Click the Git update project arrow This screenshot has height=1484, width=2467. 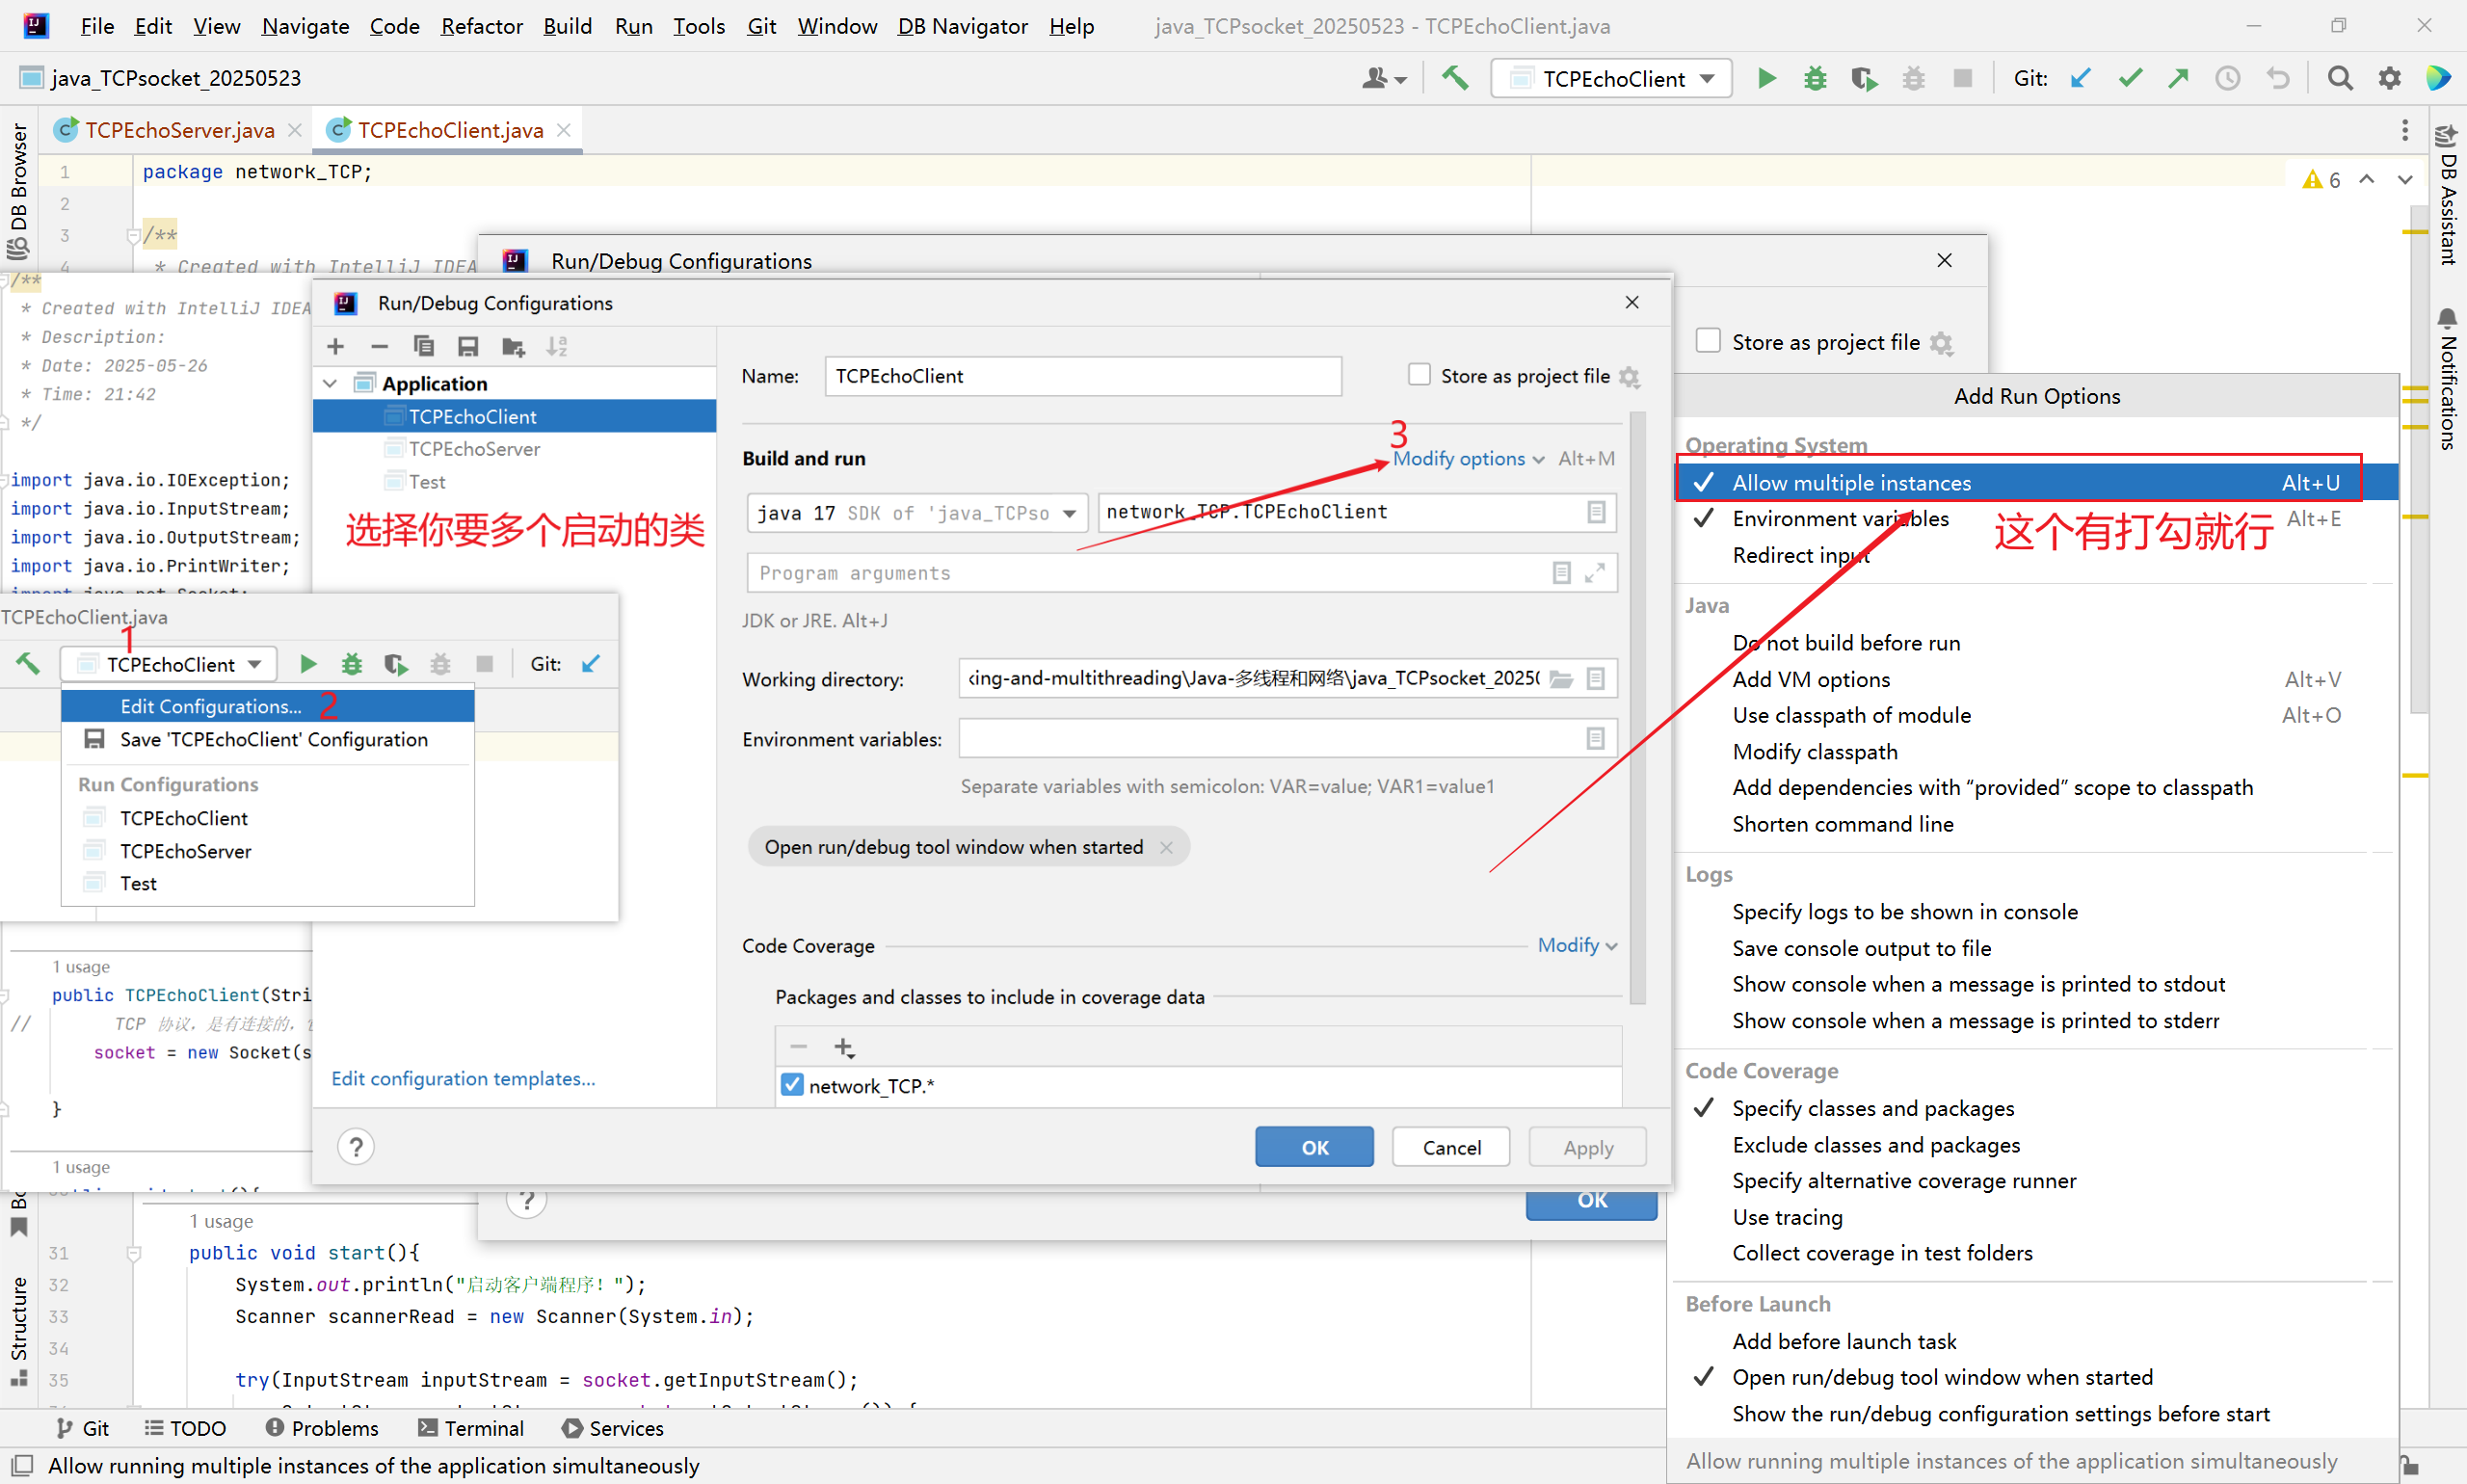(2081, 78)
